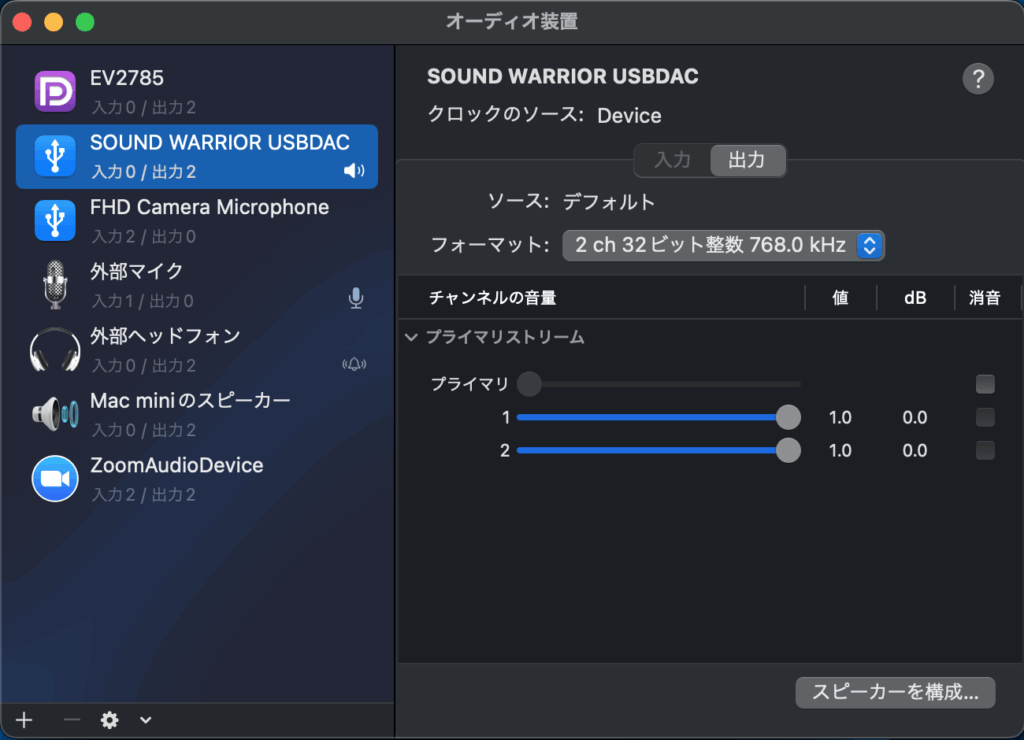Toggle the プライマリ mute checkbox
This screenshot has height=740, width=1024.
point(985,384)
